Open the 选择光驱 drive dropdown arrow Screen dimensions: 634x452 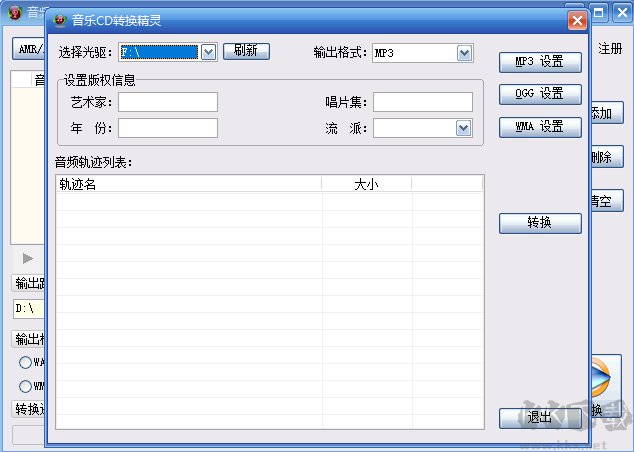coord(209,52)
